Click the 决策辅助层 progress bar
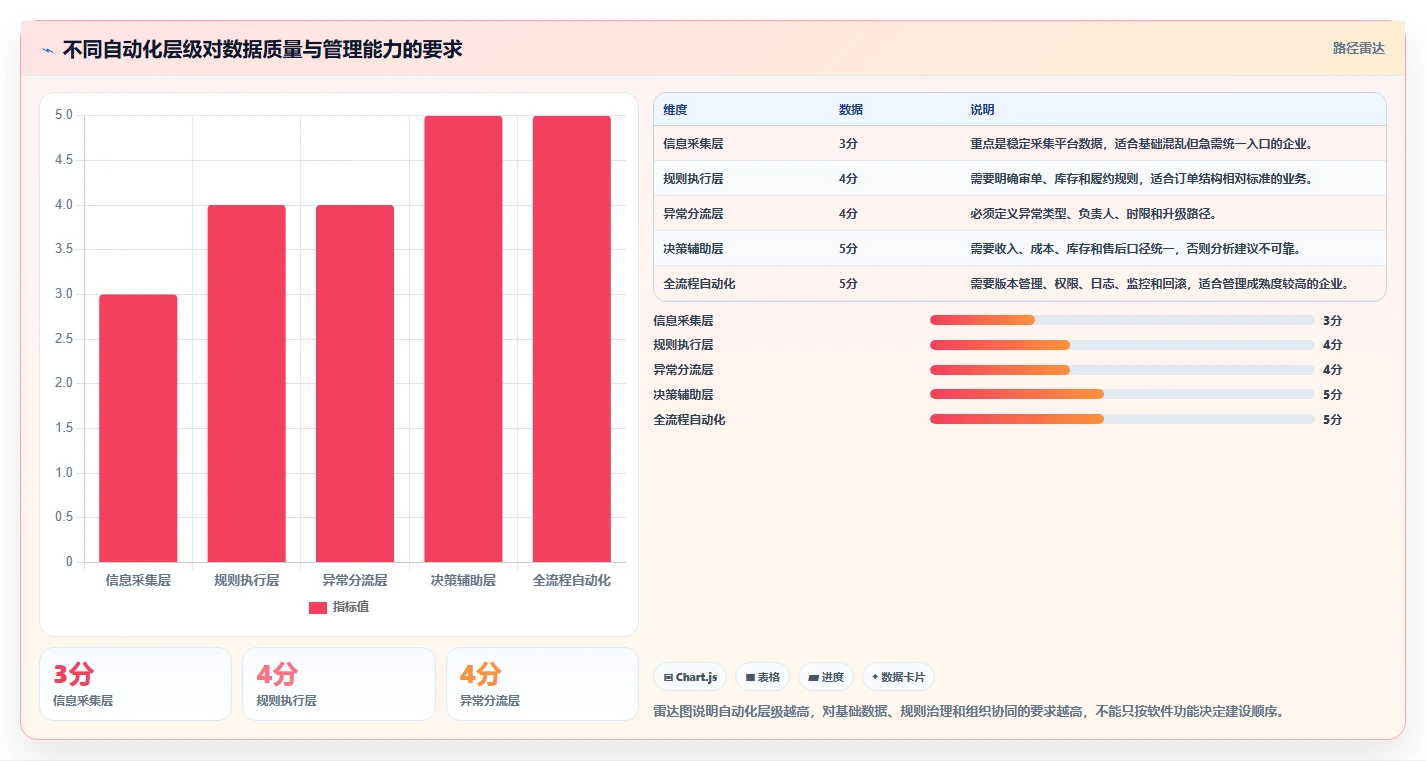Viewport: 1426px width, 761px height. coord(1122,394)
